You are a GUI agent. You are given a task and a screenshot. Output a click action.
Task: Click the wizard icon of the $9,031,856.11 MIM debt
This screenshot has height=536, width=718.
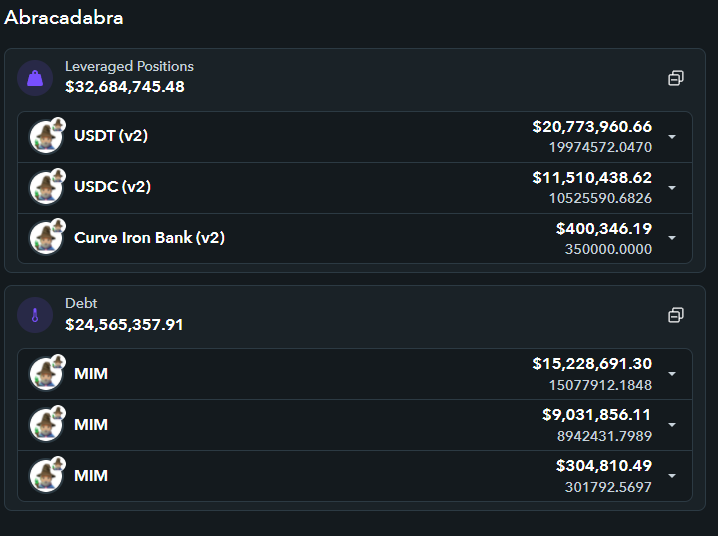click(46, 425)
